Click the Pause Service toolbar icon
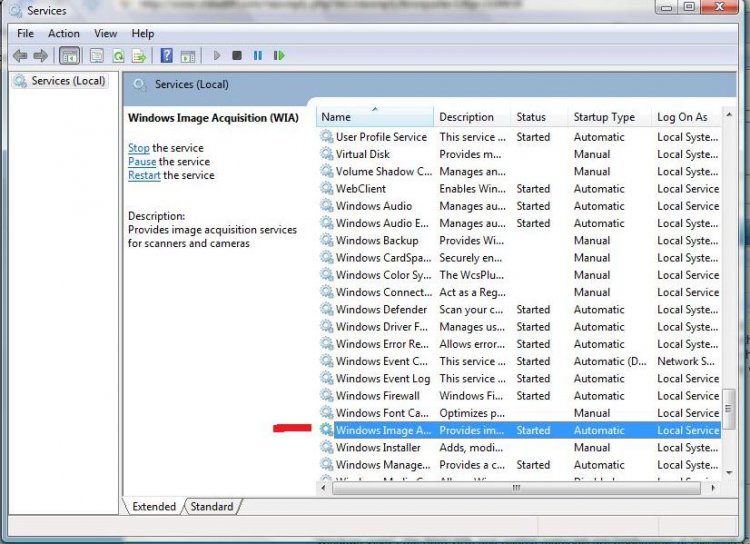The image size is (750, 544). coord(258,56)
